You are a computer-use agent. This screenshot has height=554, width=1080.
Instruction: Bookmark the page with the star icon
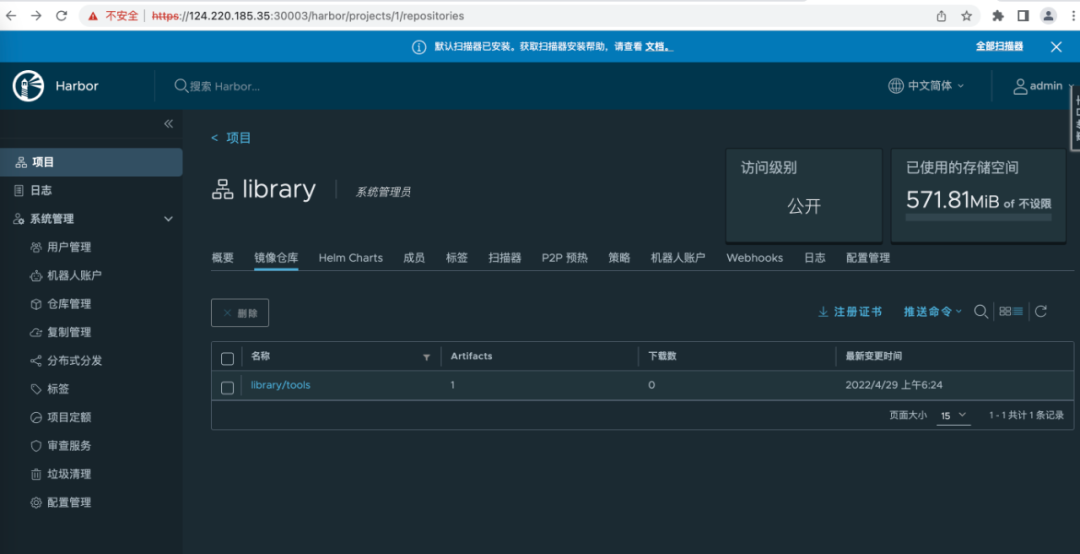[x=966, y=16]
